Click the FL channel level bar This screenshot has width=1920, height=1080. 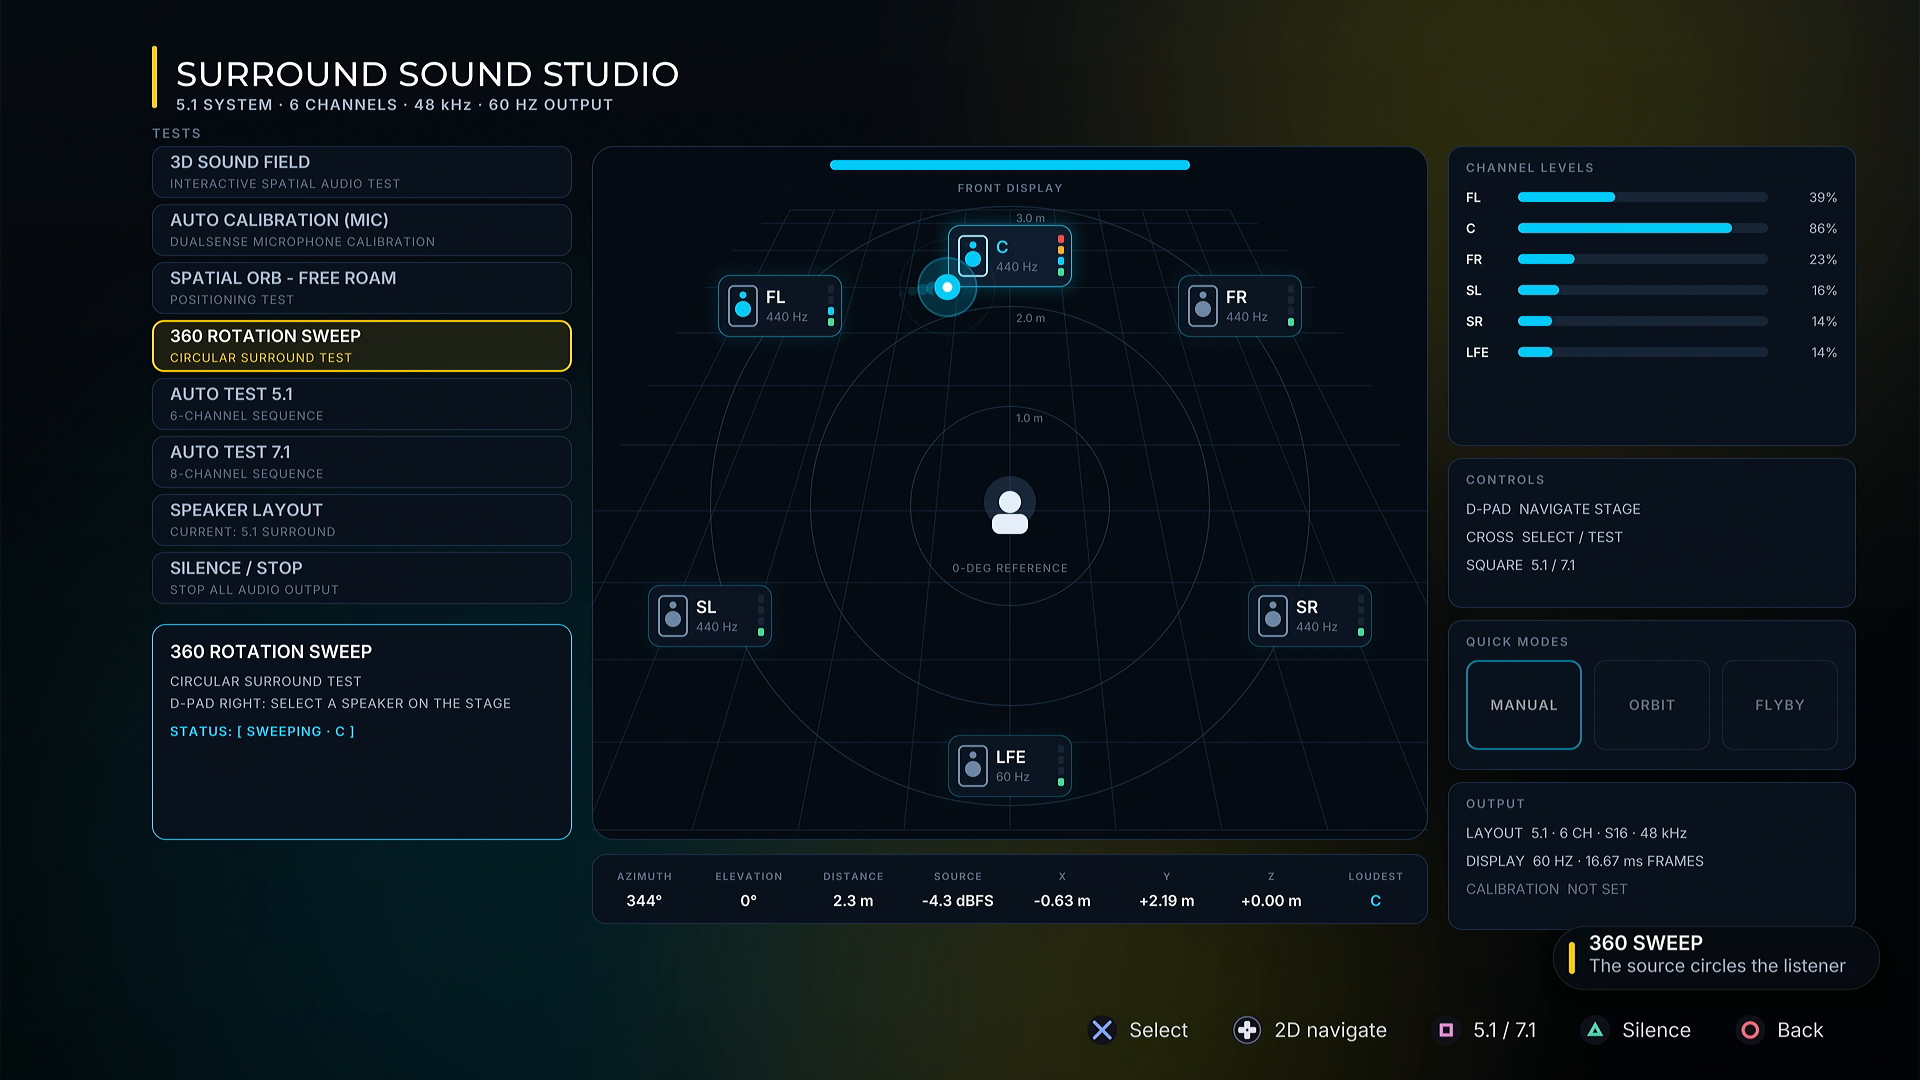tap(1642, 197)
